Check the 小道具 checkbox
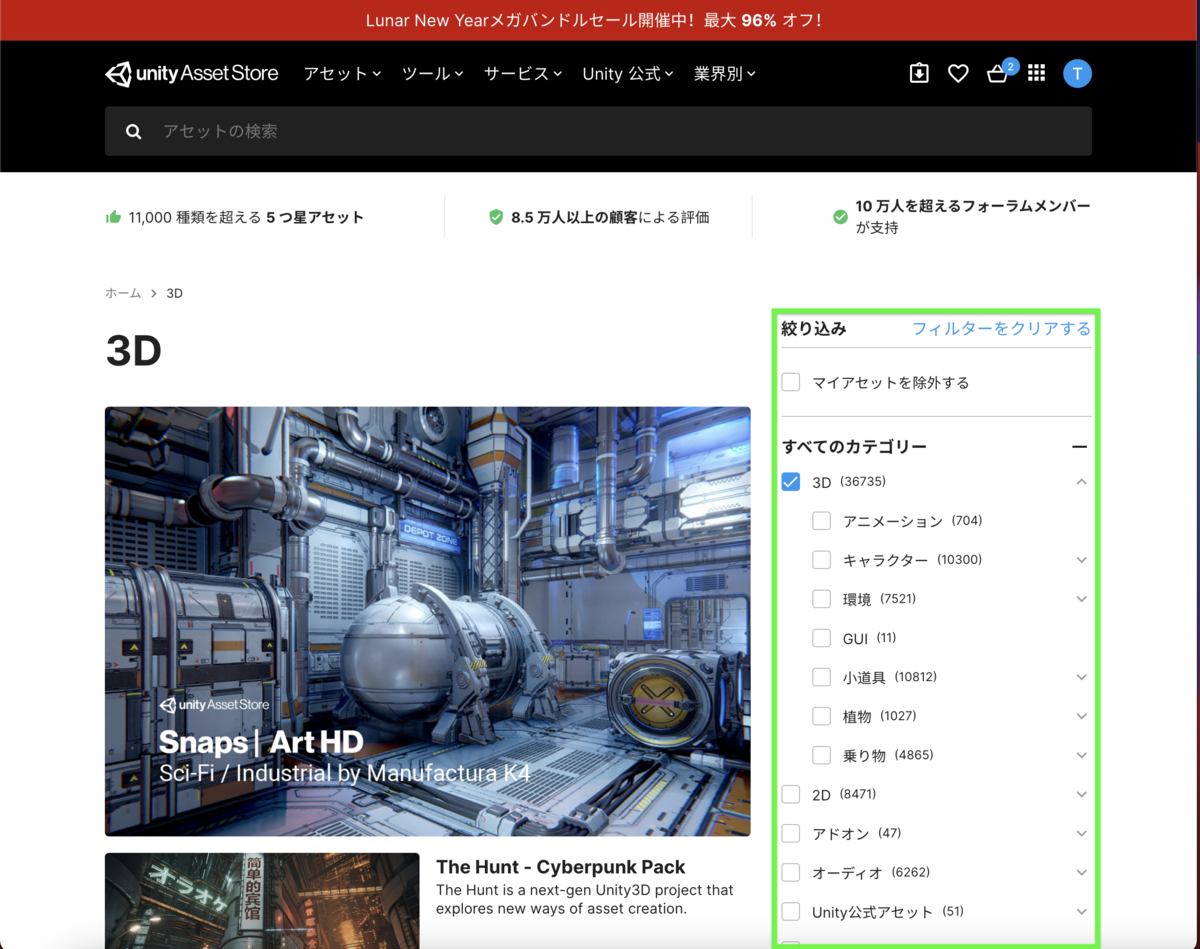Screen dimensions: 1200x949 (822, 677)
